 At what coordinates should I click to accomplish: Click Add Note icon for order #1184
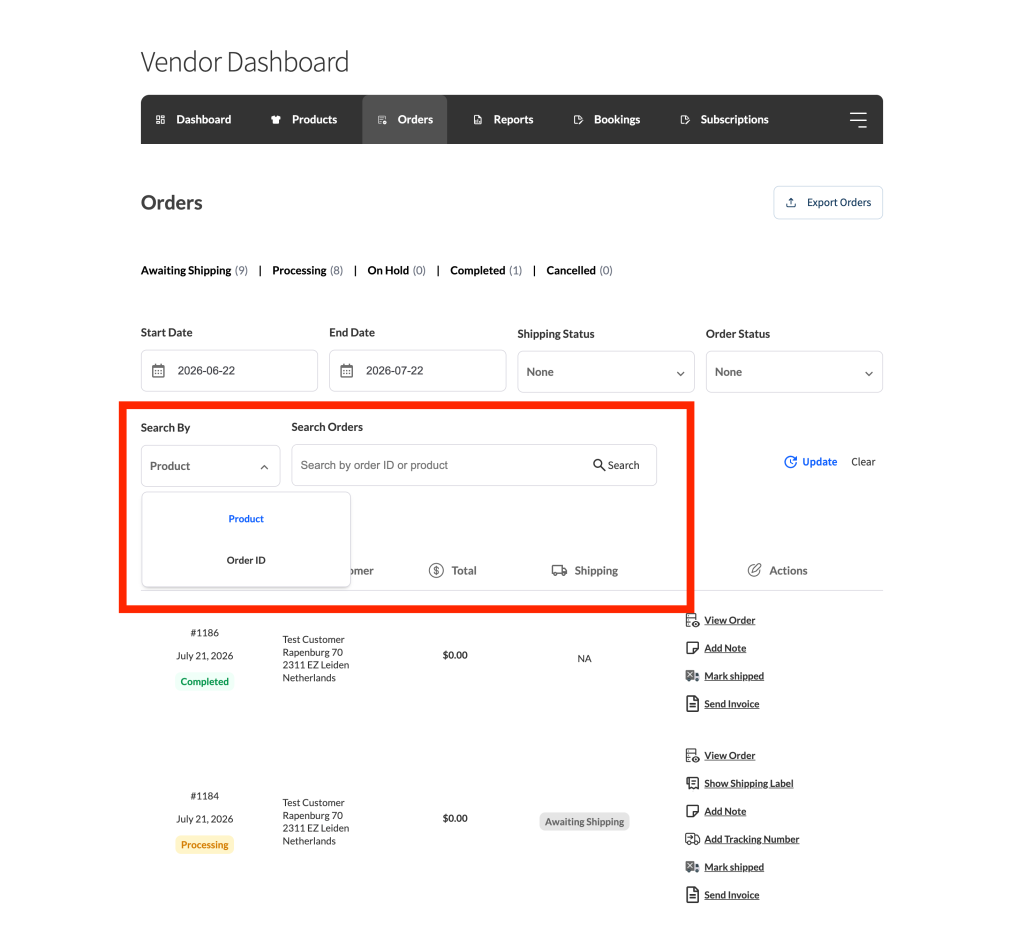point(692,811)
